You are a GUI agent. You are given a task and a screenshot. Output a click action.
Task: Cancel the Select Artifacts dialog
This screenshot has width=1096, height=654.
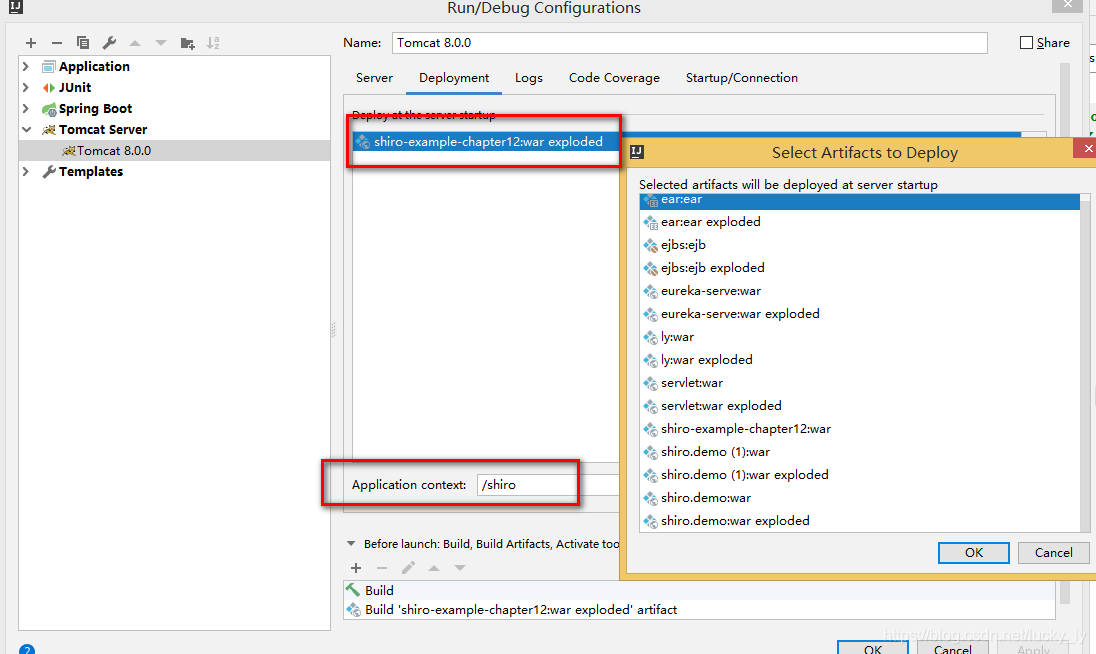pyautogui.click(x=1053, y=553)
